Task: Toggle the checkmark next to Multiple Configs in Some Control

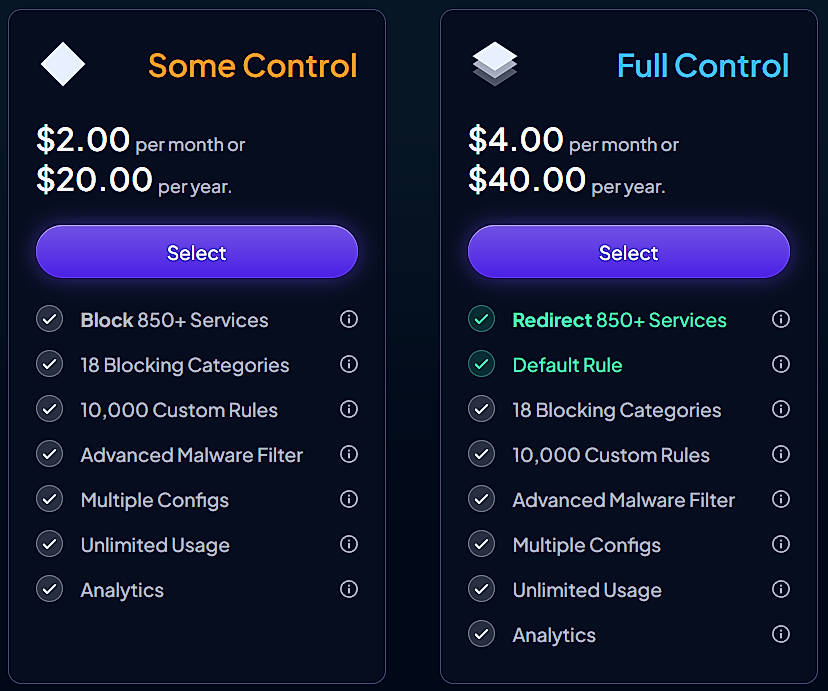Action: 49,499
